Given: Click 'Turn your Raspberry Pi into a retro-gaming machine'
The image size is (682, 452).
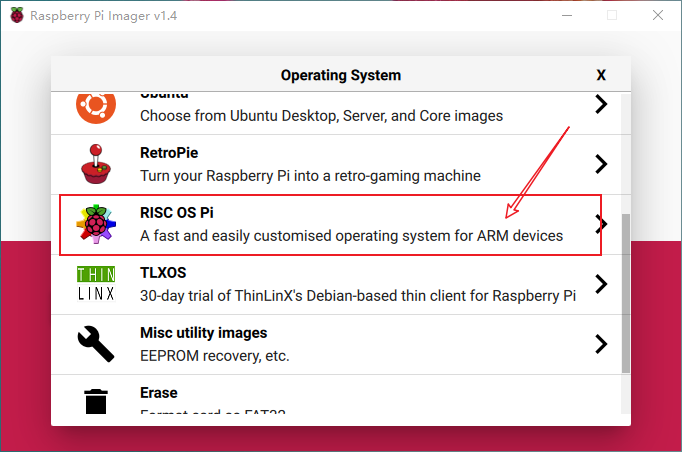Looking at the screenshot, I should tap(310, 176).
